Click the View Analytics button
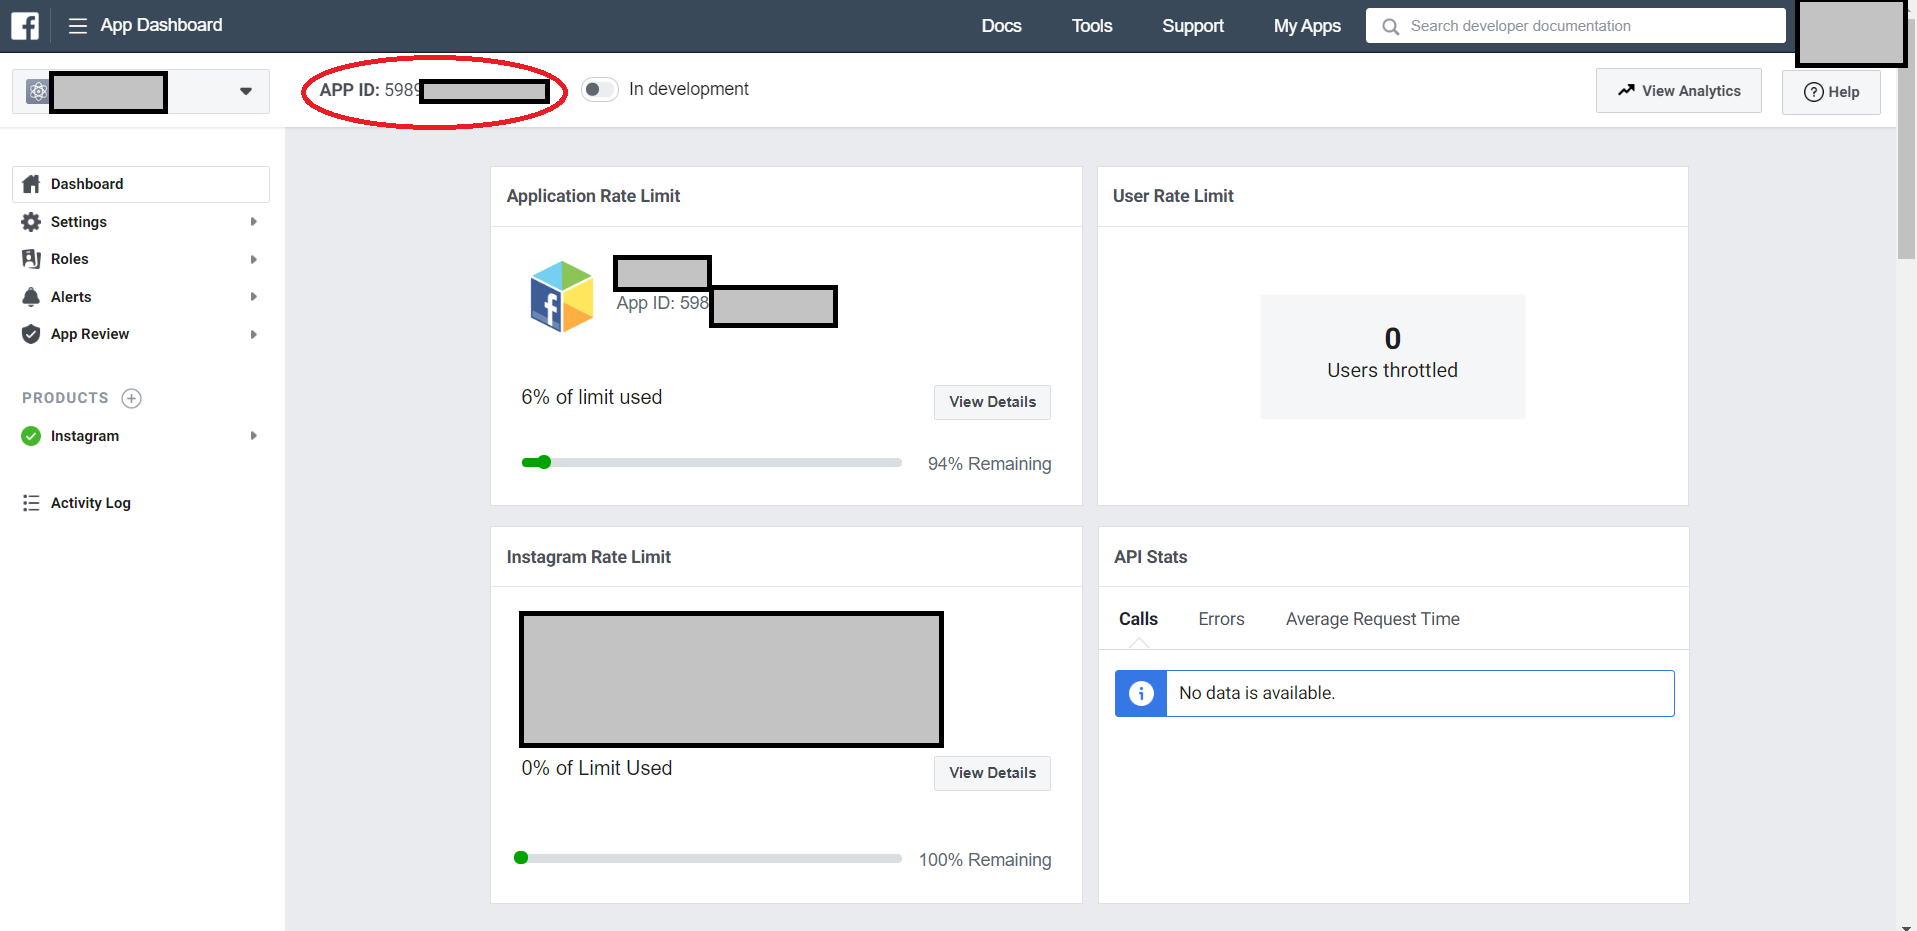This screenshot has height=931, width=1917. point(1678,91)
